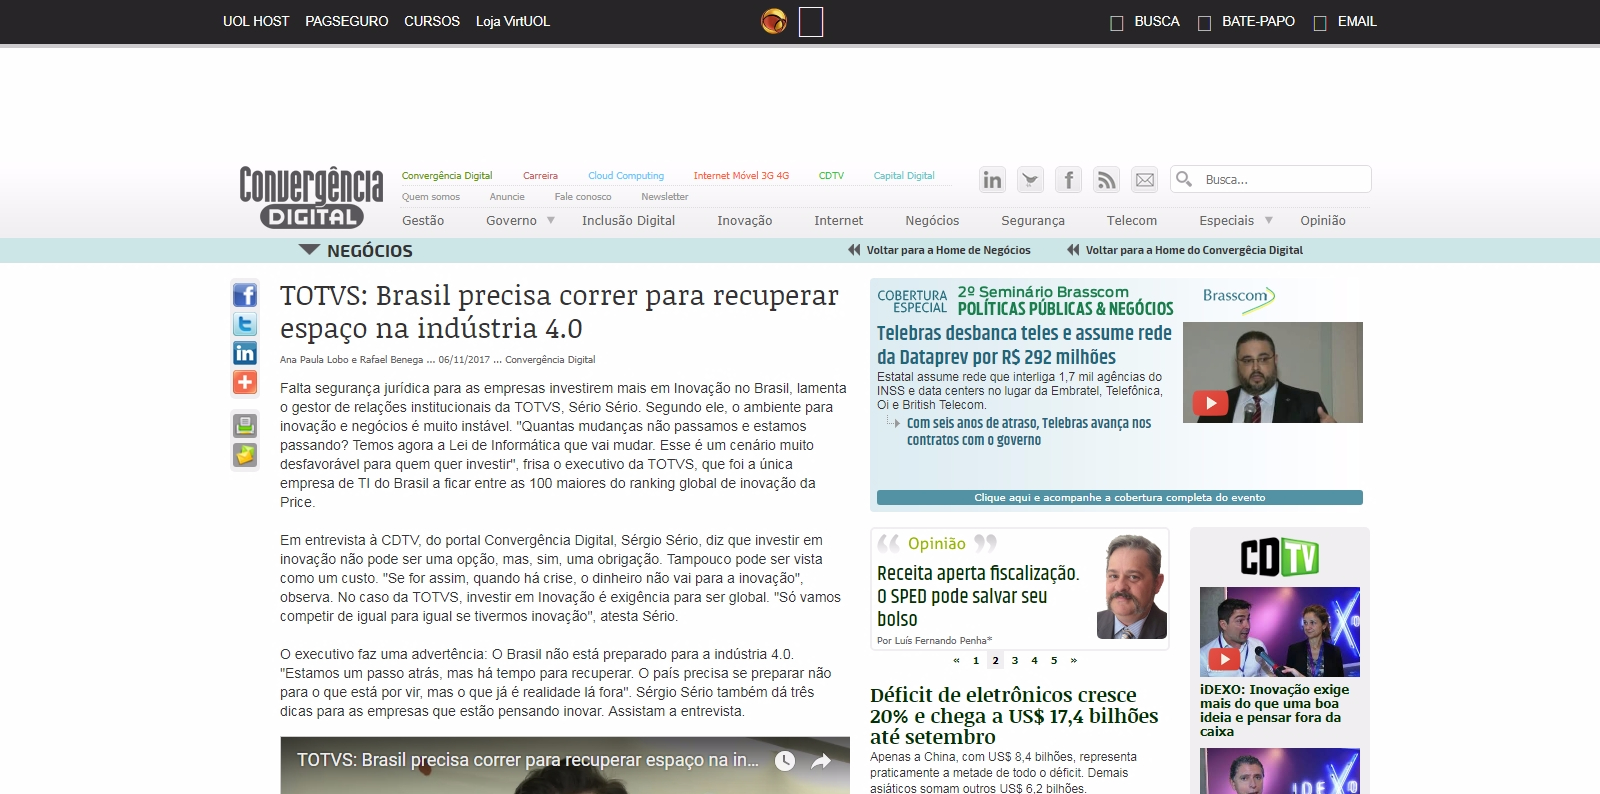Open the LinkedIn icon in the header

(x=992, y=180)
